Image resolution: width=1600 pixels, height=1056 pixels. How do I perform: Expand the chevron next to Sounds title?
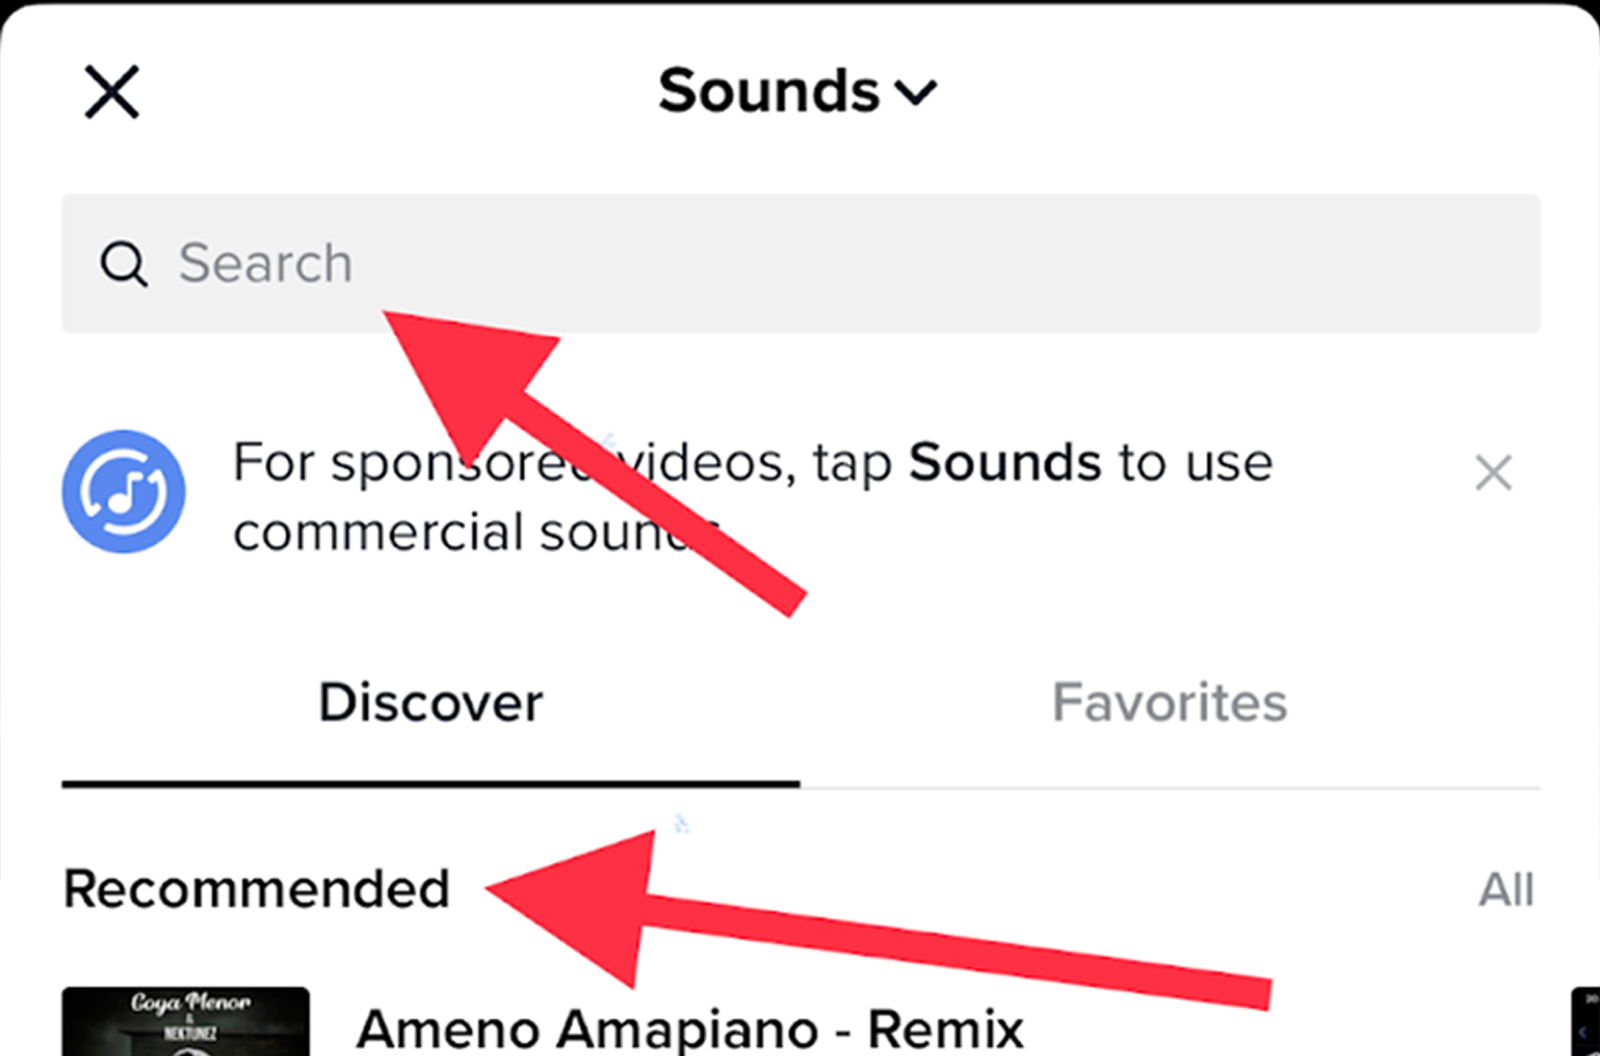pos(916,93)
